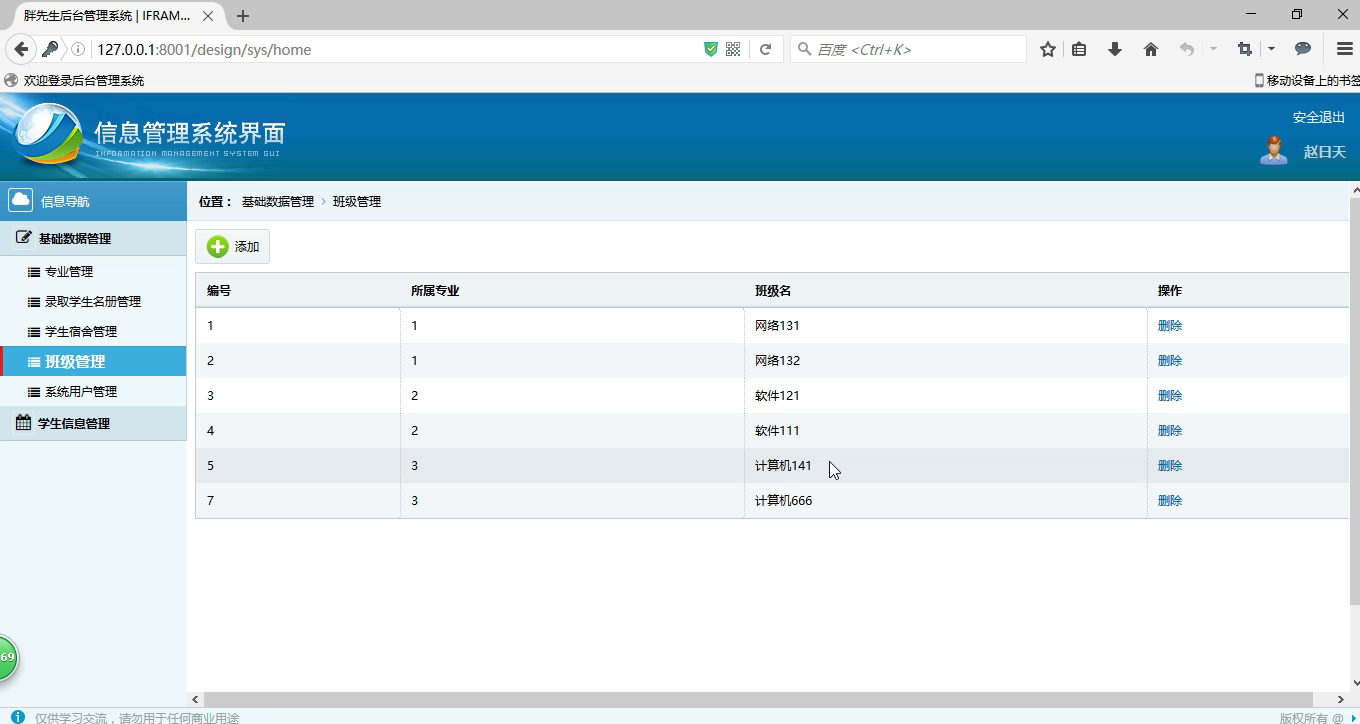Image resolution: width=1360 pixels, height=724 pixels.
Task: Click the user avatar icon beside 赵日天
Action: (1273, 151)
